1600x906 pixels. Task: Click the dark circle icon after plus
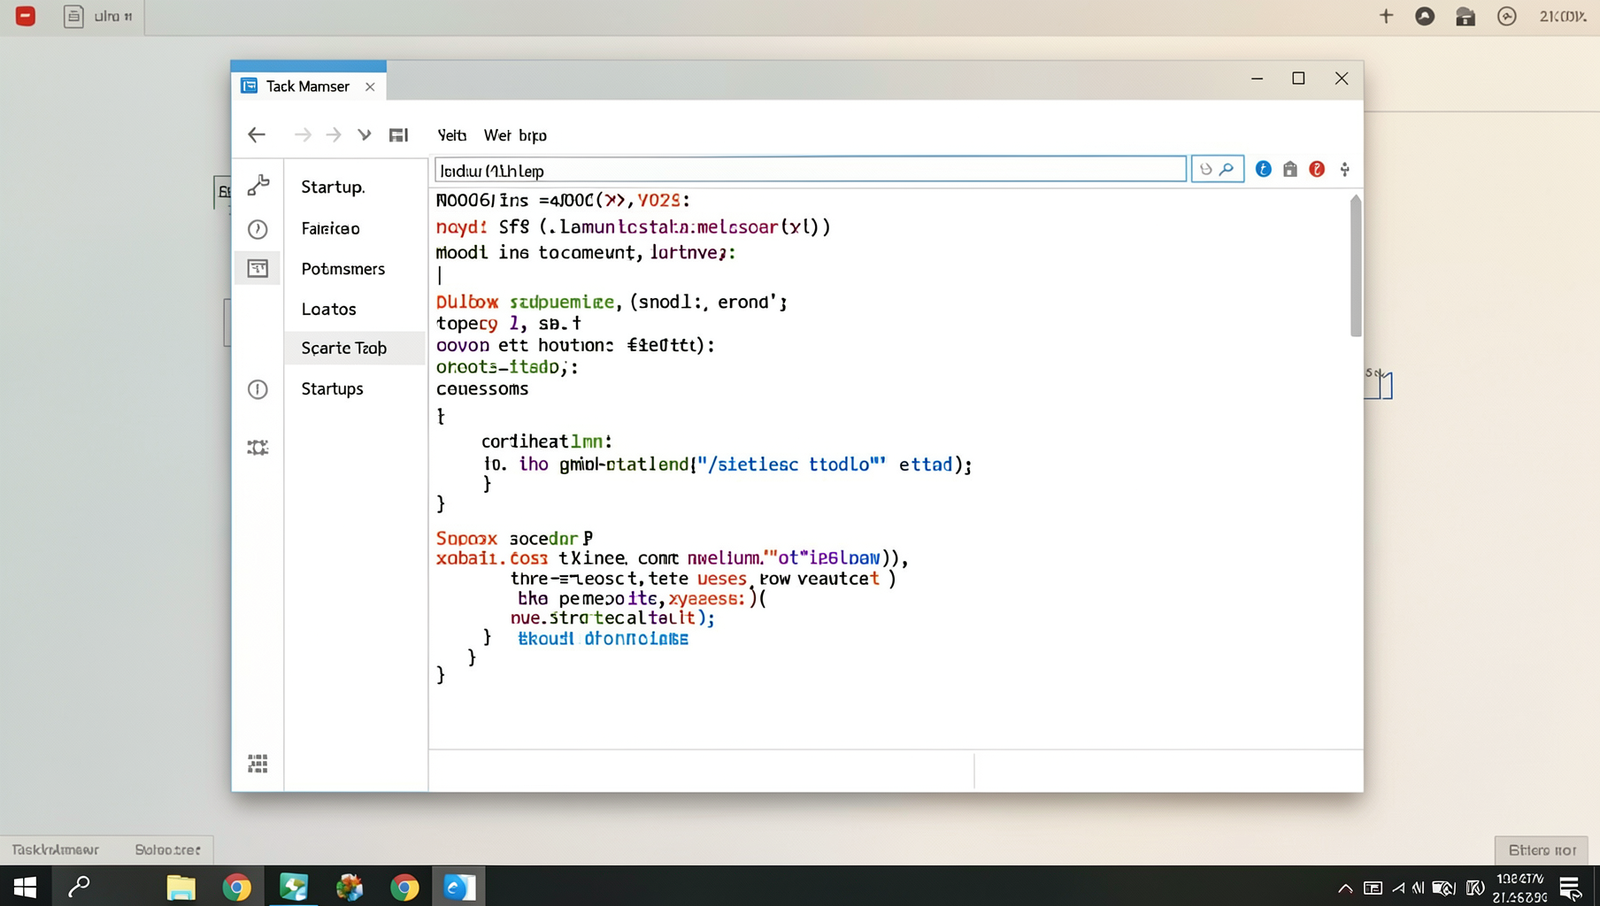pos(1425,16)
